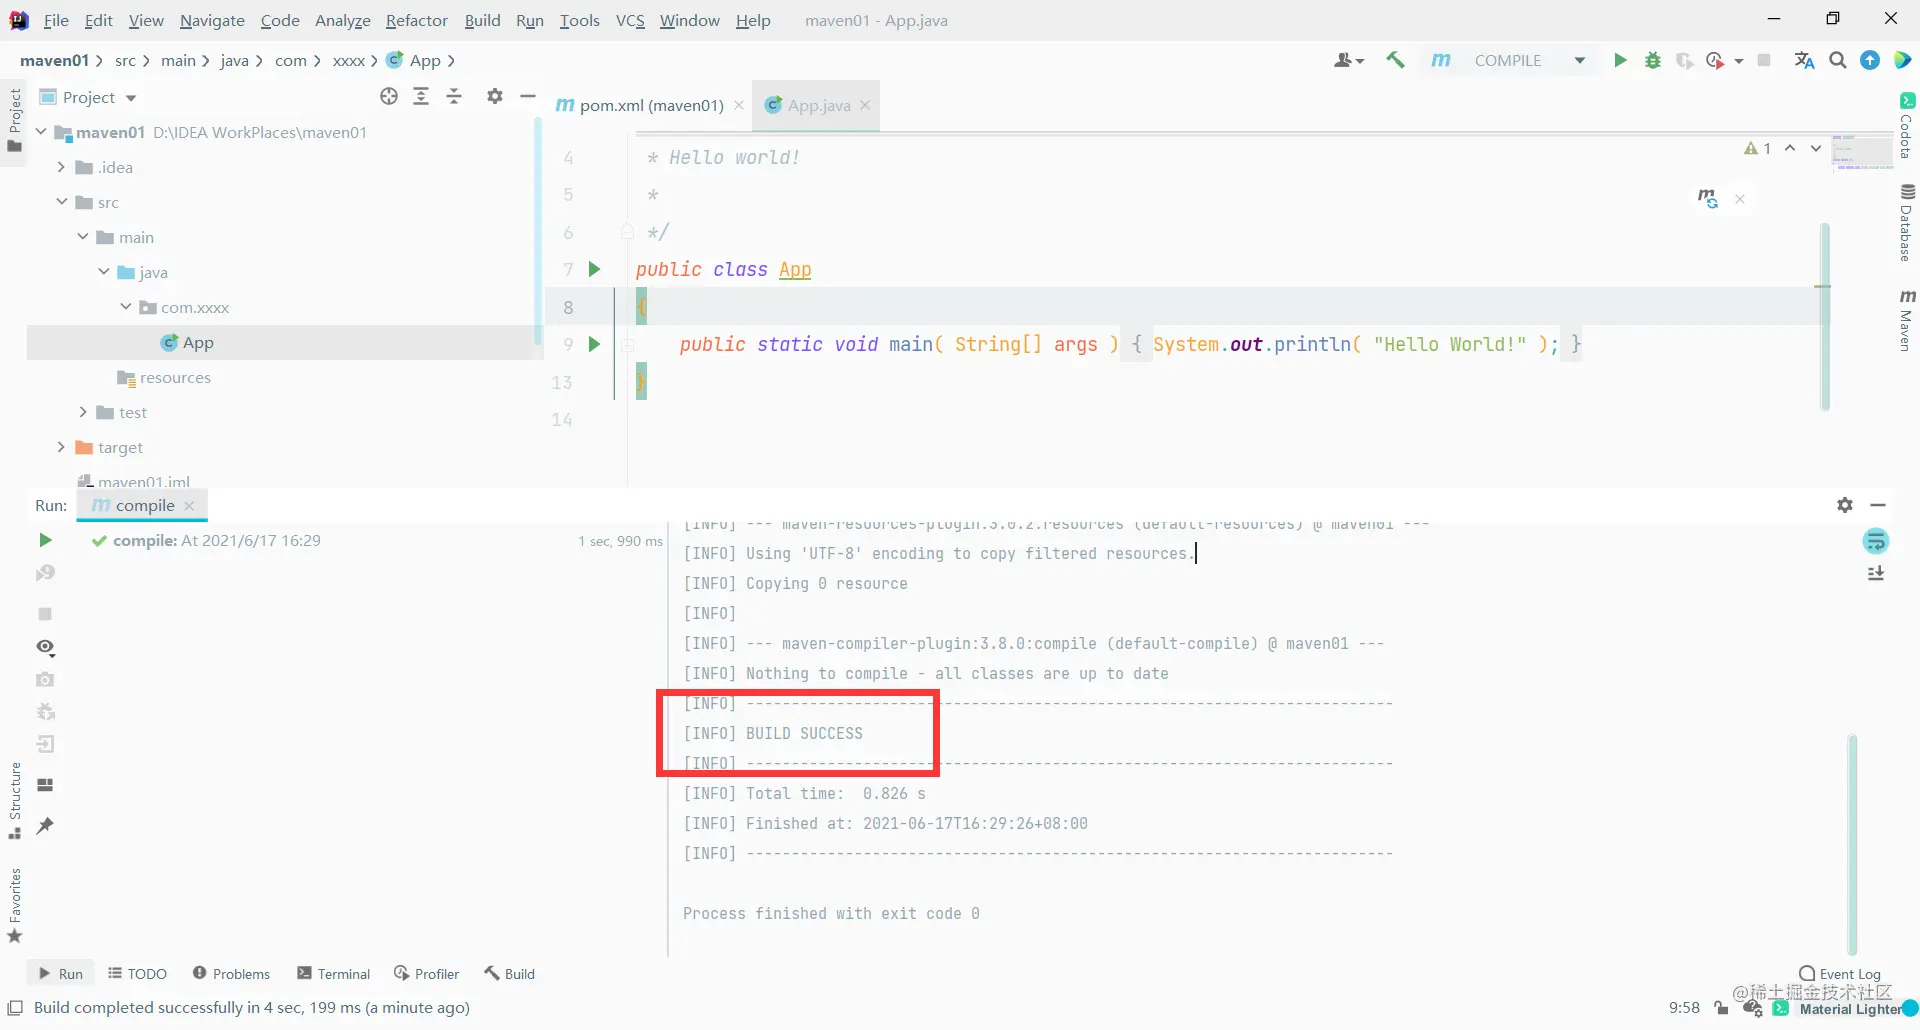Click the Build project hammer icon
This screenshot has height=1030, width=1920.
(x=1395, y=60)
